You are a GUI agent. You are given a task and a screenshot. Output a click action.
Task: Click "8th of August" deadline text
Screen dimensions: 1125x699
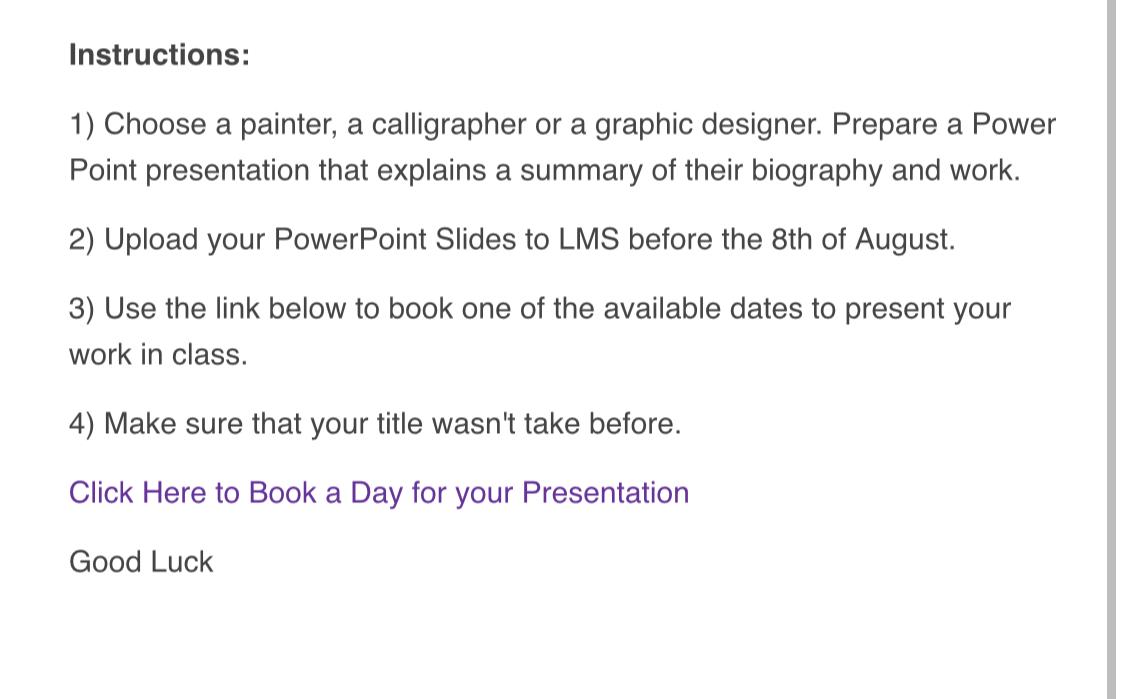click(x=862, y=239)
